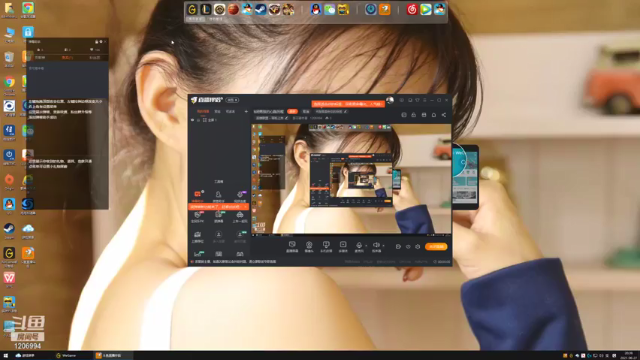
Task: Select third scene tab in left panel
Action: click(230, 111)
